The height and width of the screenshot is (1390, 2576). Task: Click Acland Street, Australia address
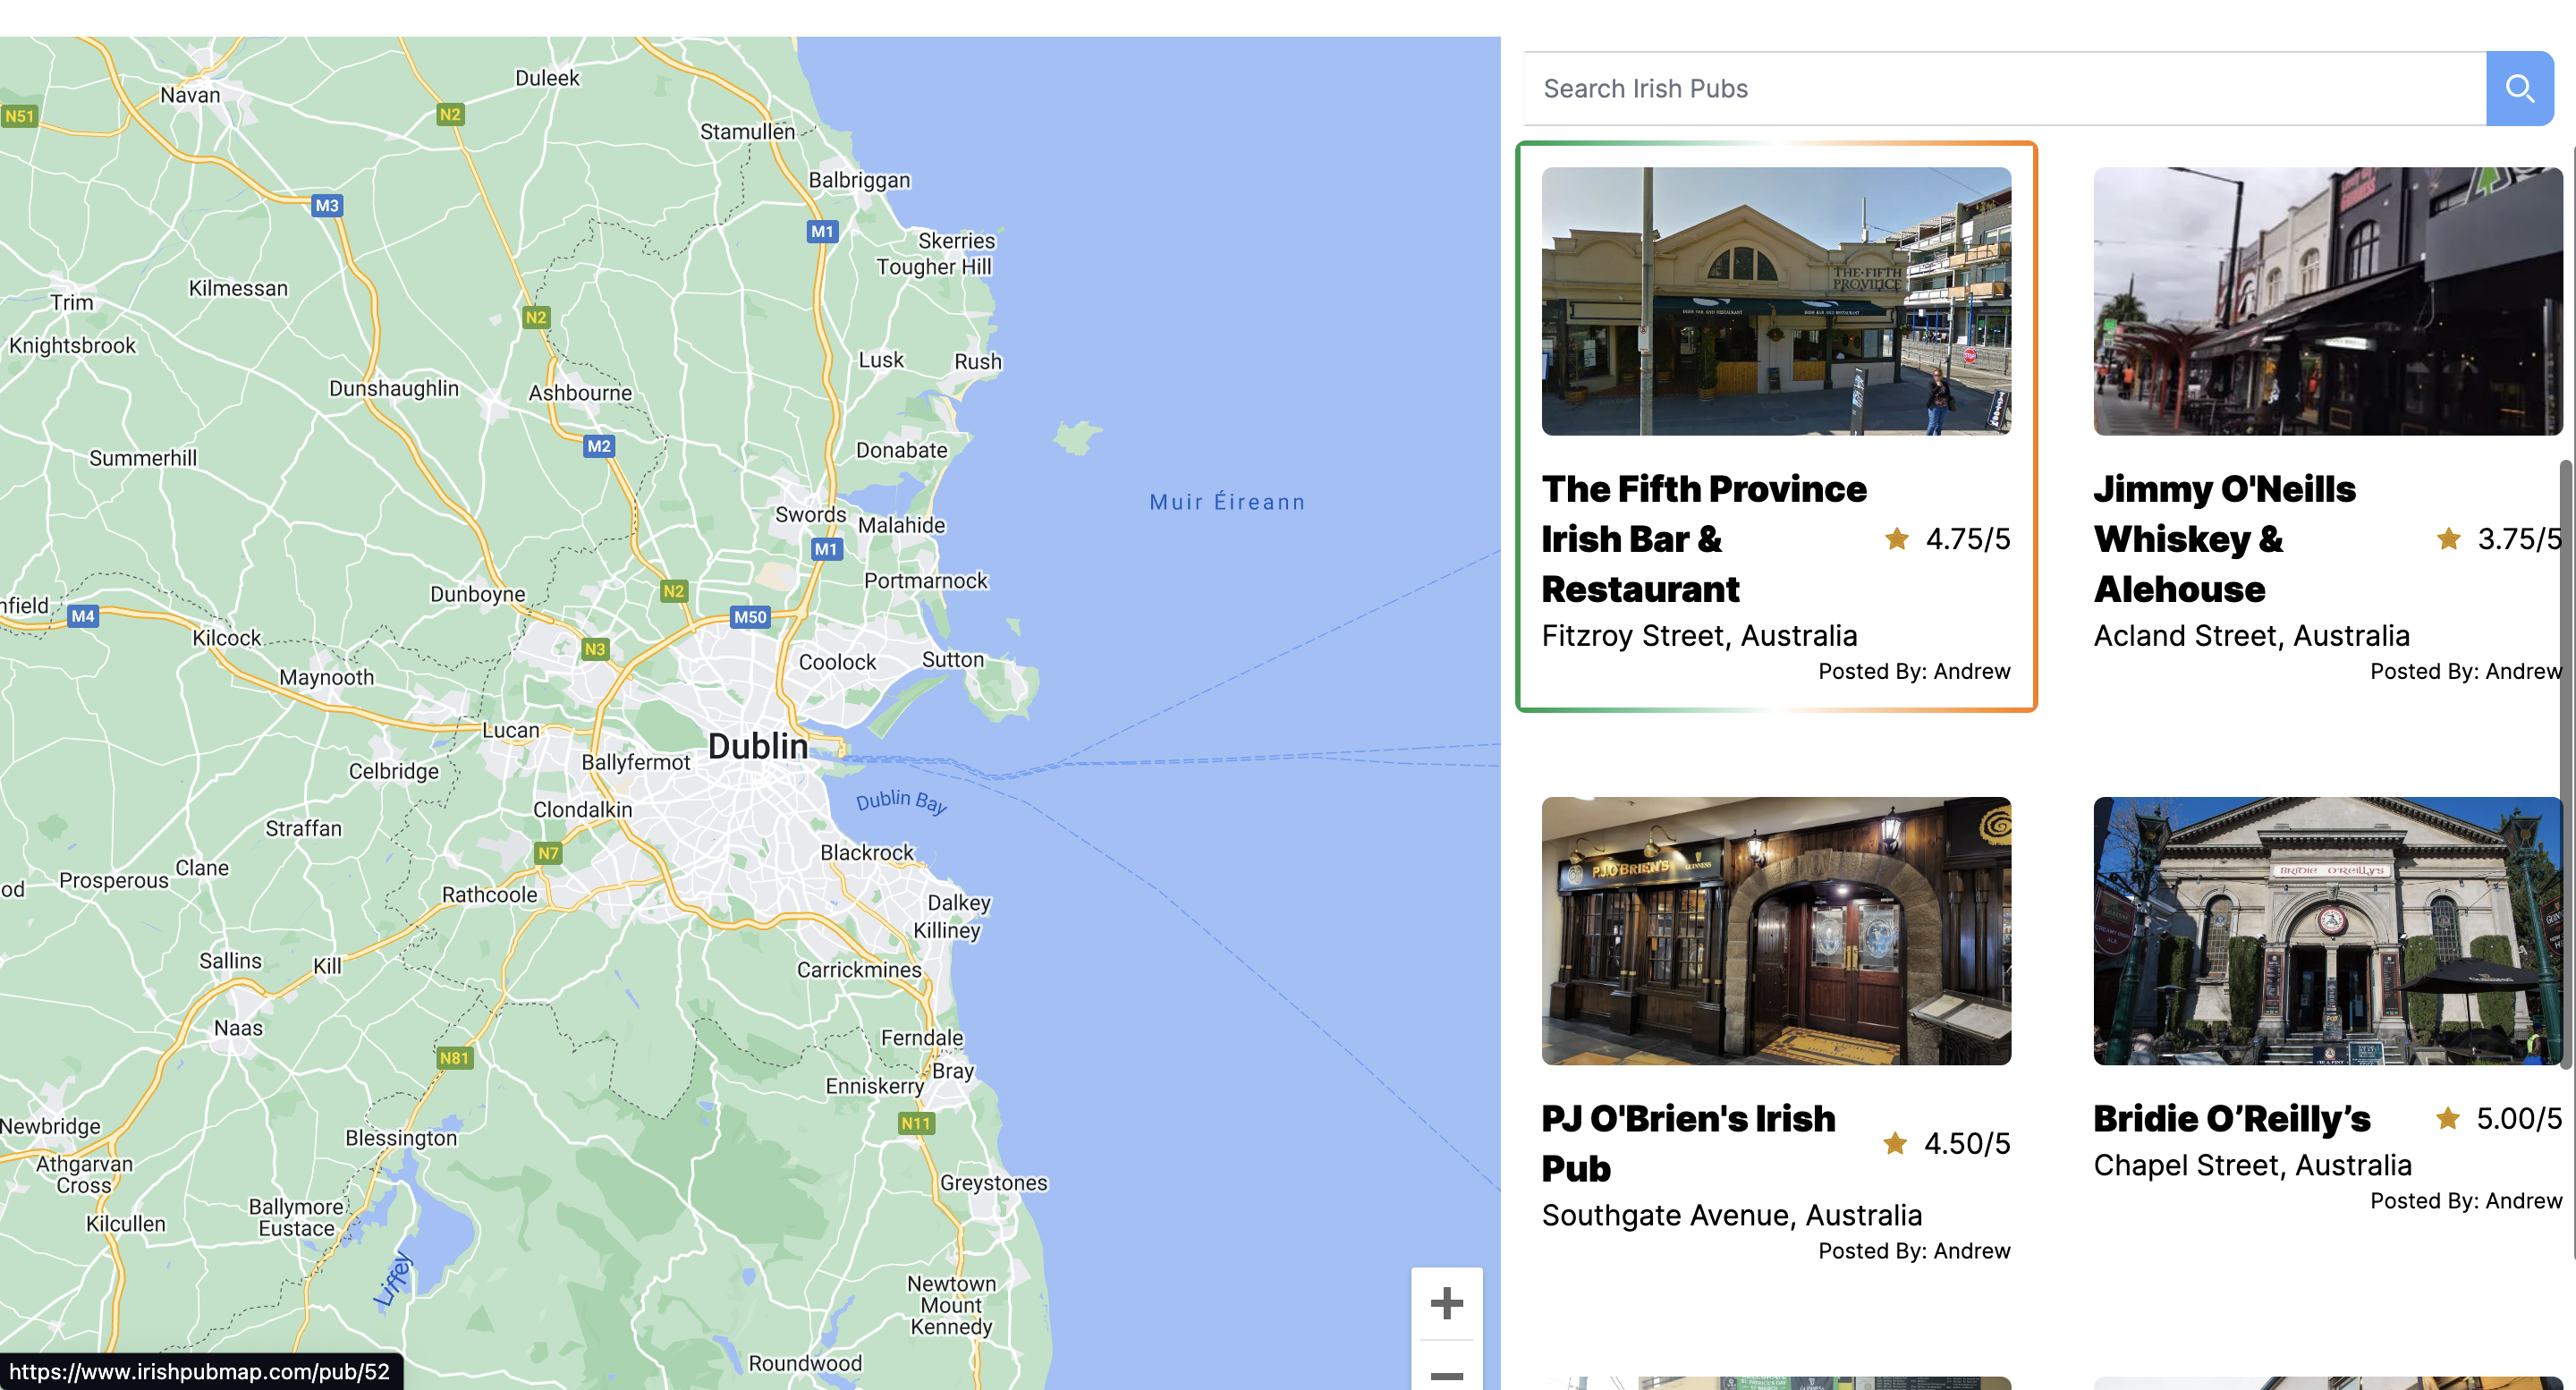[x=2251, y=636]
